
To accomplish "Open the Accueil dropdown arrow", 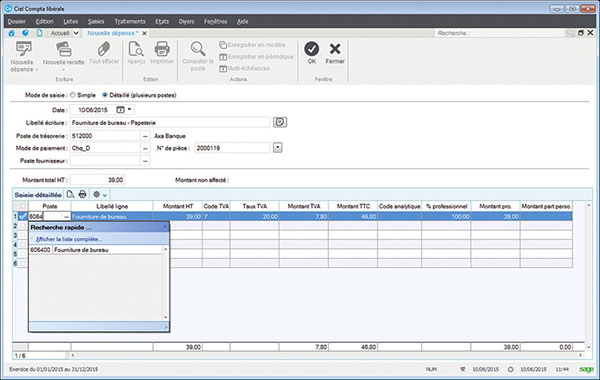I will point(76,33).
